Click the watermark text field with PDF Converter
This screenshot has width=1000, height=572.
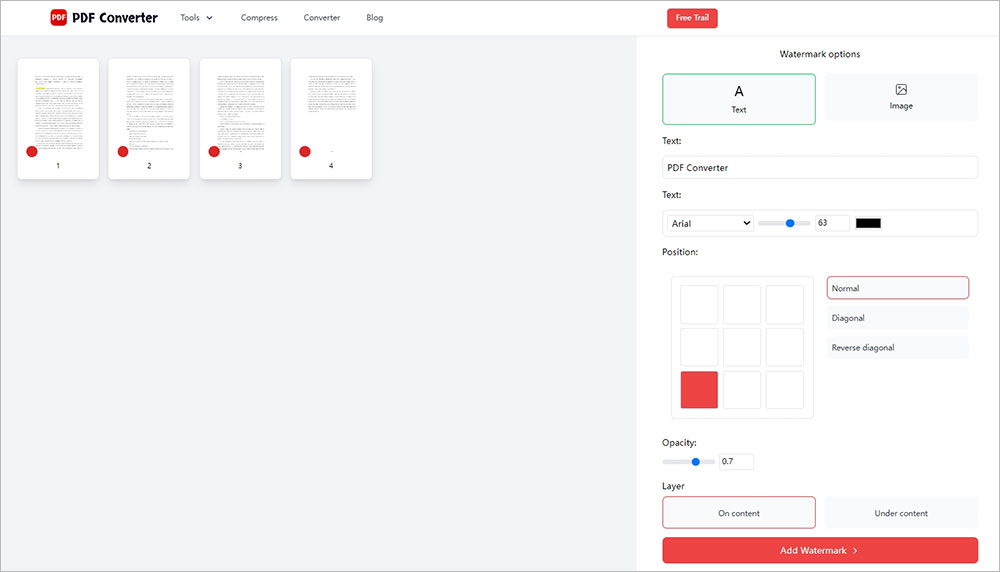[x=820, y=168]
